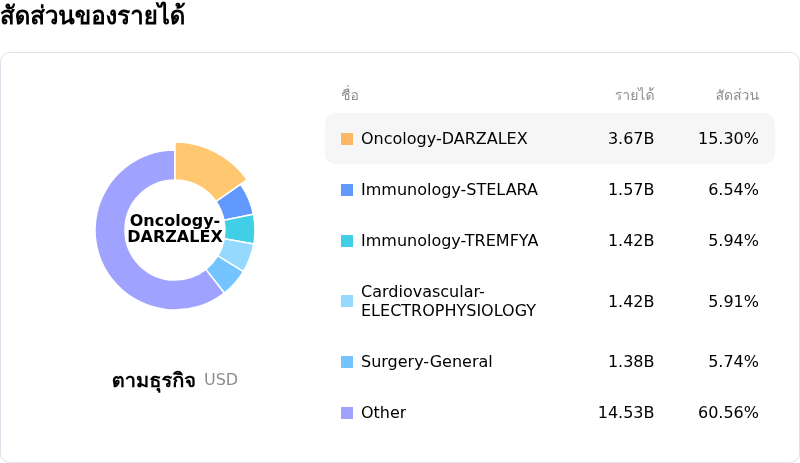
Task: Select the ตามธุรกิจ label below the chart
Action: tap(153, 381)
